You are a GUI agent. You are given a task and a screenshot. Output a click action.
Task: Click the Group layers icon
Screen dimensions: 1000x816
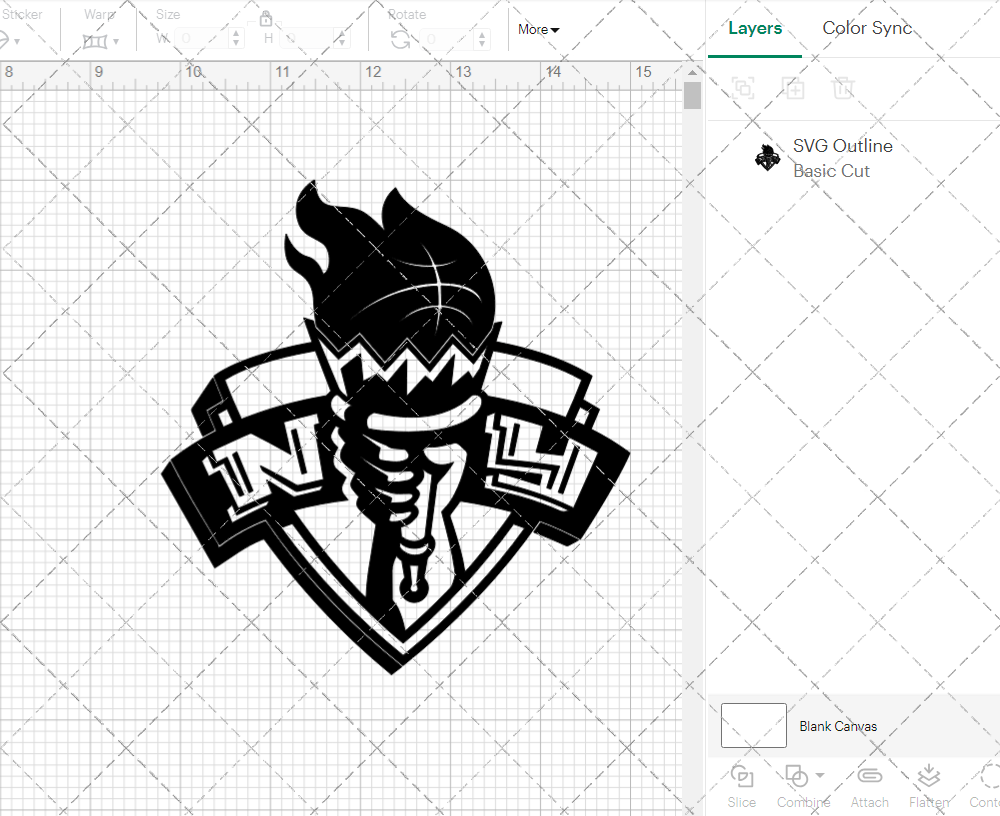point(743,88)
